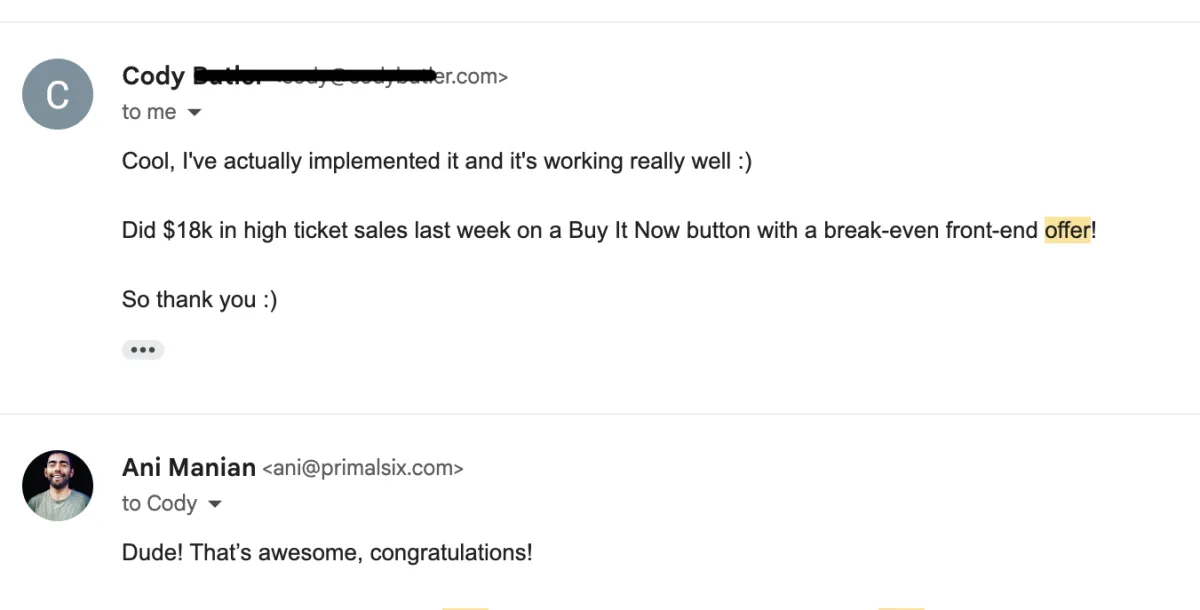
Task: Click the sender name "Cody"
Action: (153, 76)
